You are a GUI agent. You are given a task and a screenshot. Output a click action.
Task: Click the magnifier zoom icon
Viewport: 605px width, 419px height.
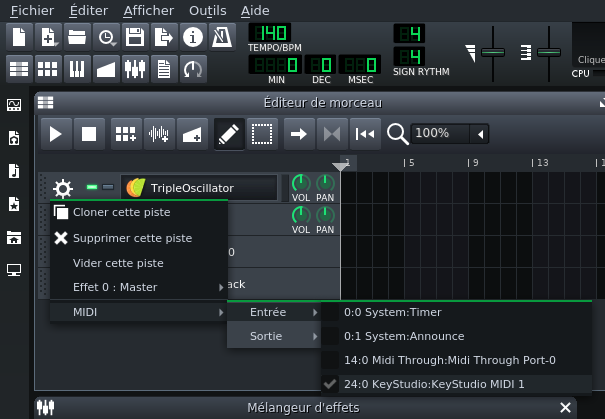[397, 134]
